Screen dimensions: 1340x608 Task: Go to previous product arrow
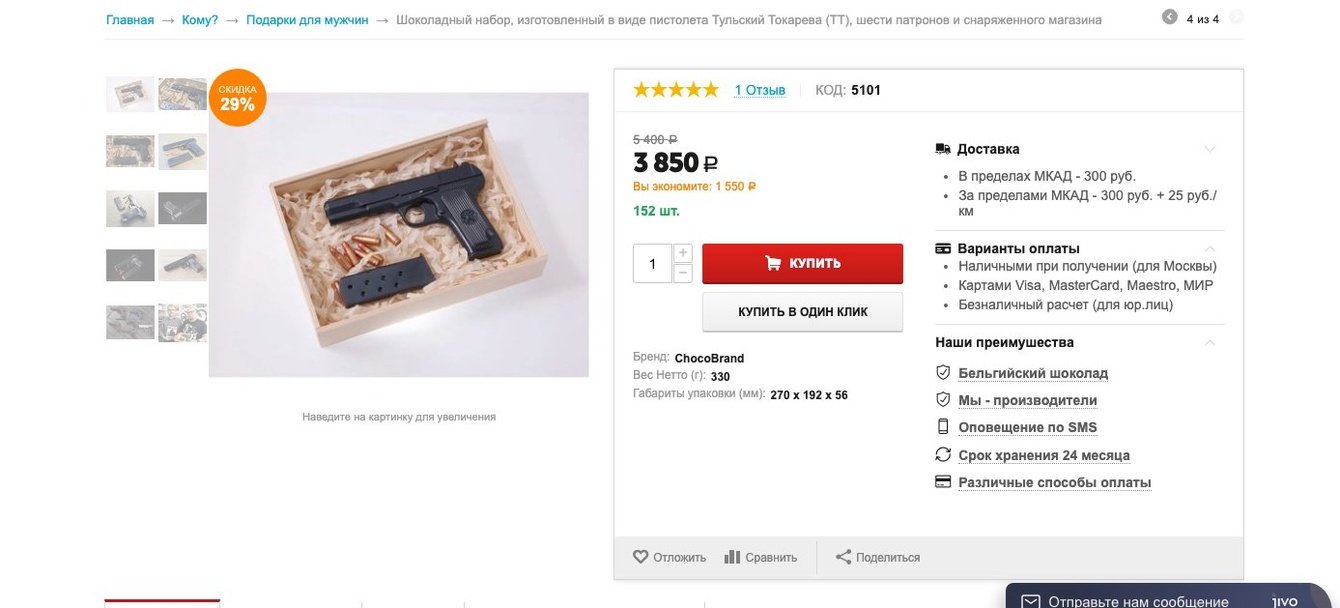(1169, 17)
